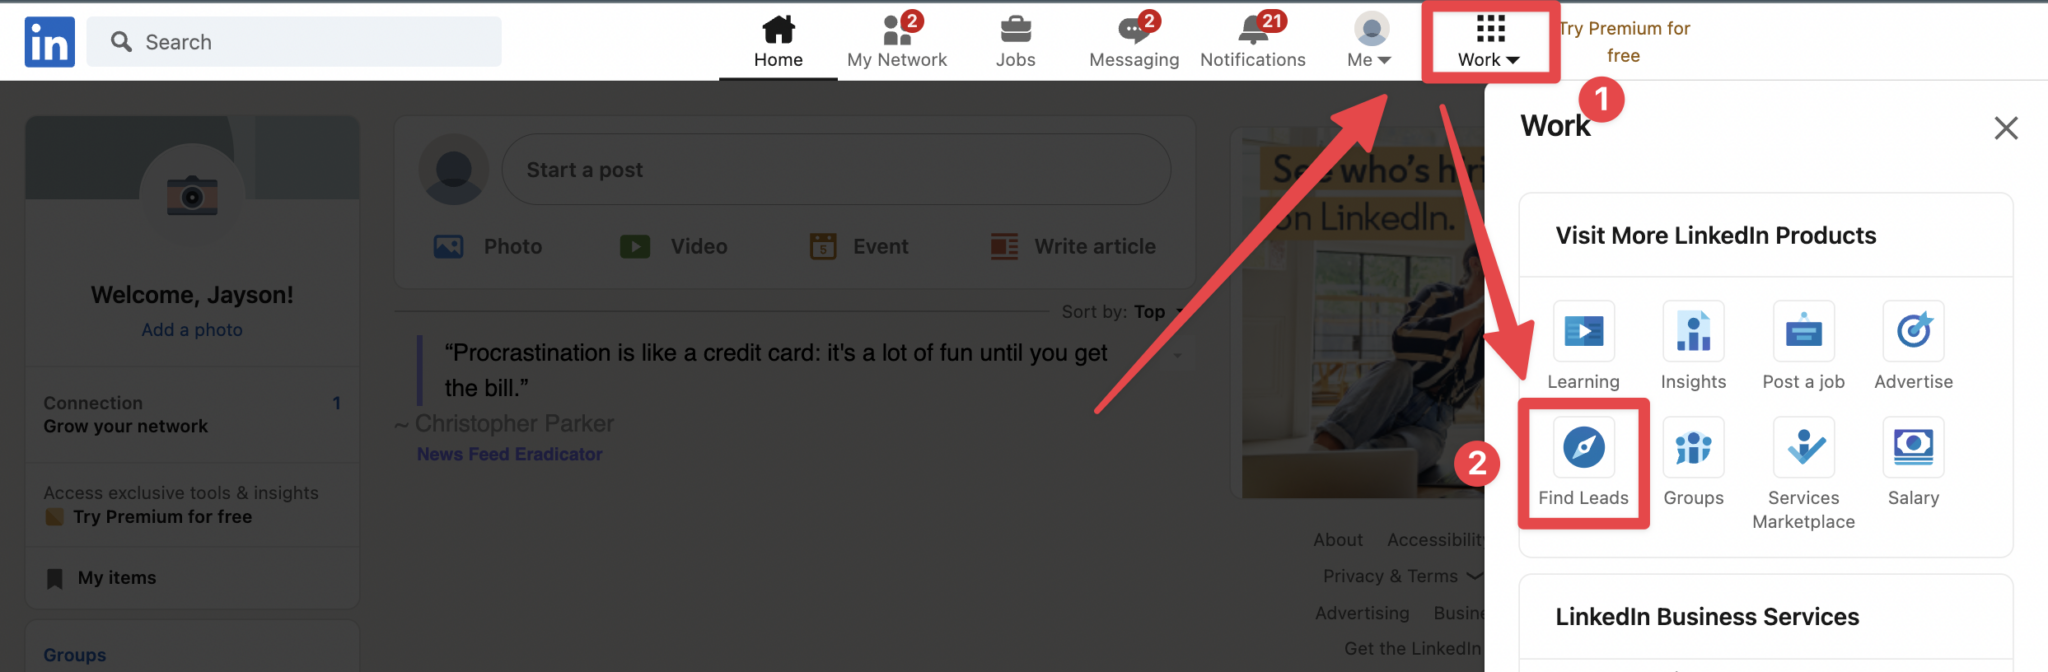Click the LinkedIn hiring ad image
Viewport: 2048px width, 672px height.
(x=1363, y=318)
